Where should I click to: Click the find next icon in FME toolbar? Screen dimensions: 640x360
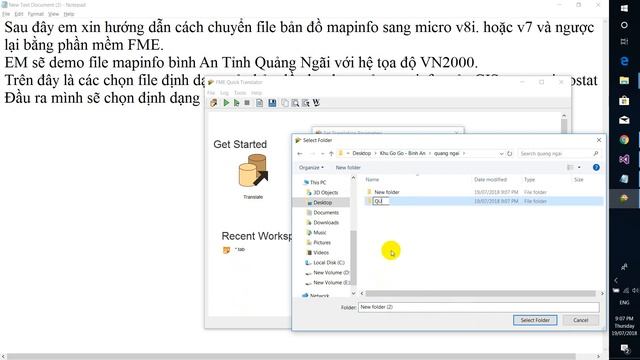click(x=306, y=103)
